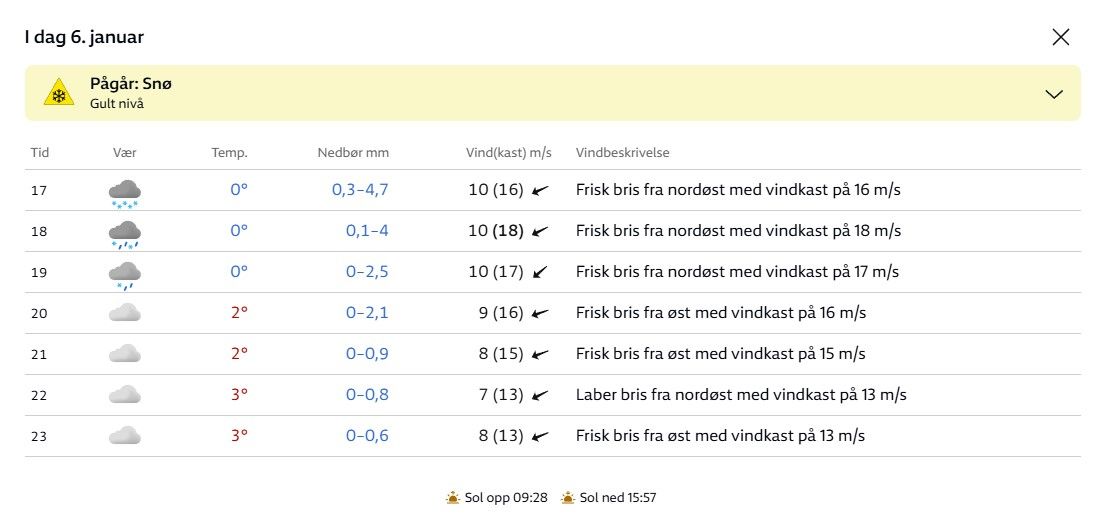The height and width of the screenshot is (527, 1117).
Task: Click the 'I dag 6. januar' heading
Action: [84, 37]
